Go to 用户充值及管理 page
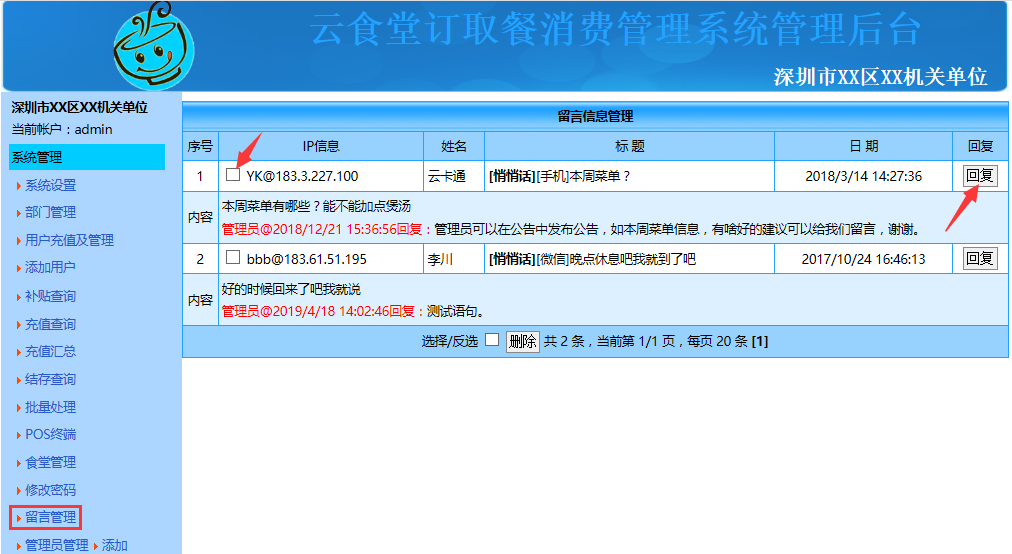The image size is (1012, 554). point(69,240)
